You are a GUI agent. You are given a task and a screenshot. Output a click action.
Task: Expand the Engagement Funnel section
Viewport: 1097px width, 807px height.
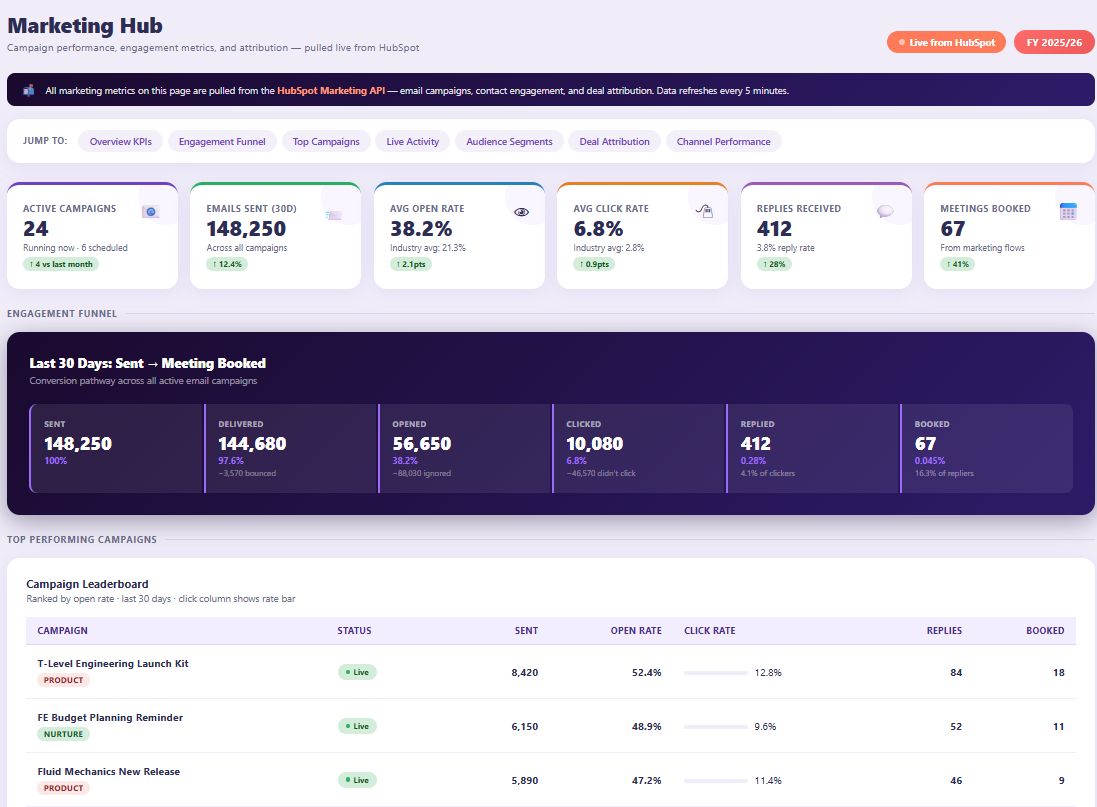tap(222, 141)
